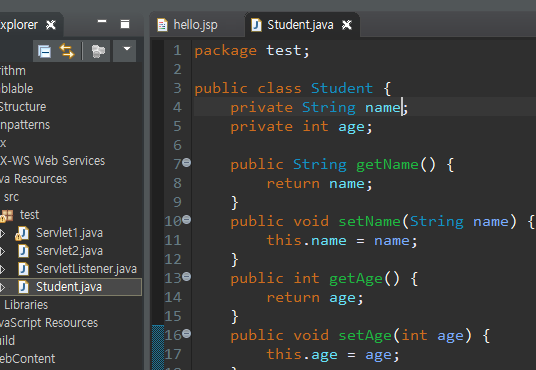Expand the Student.java tree node
Screen dimensions: 536x370
click(x=2, y=287)
